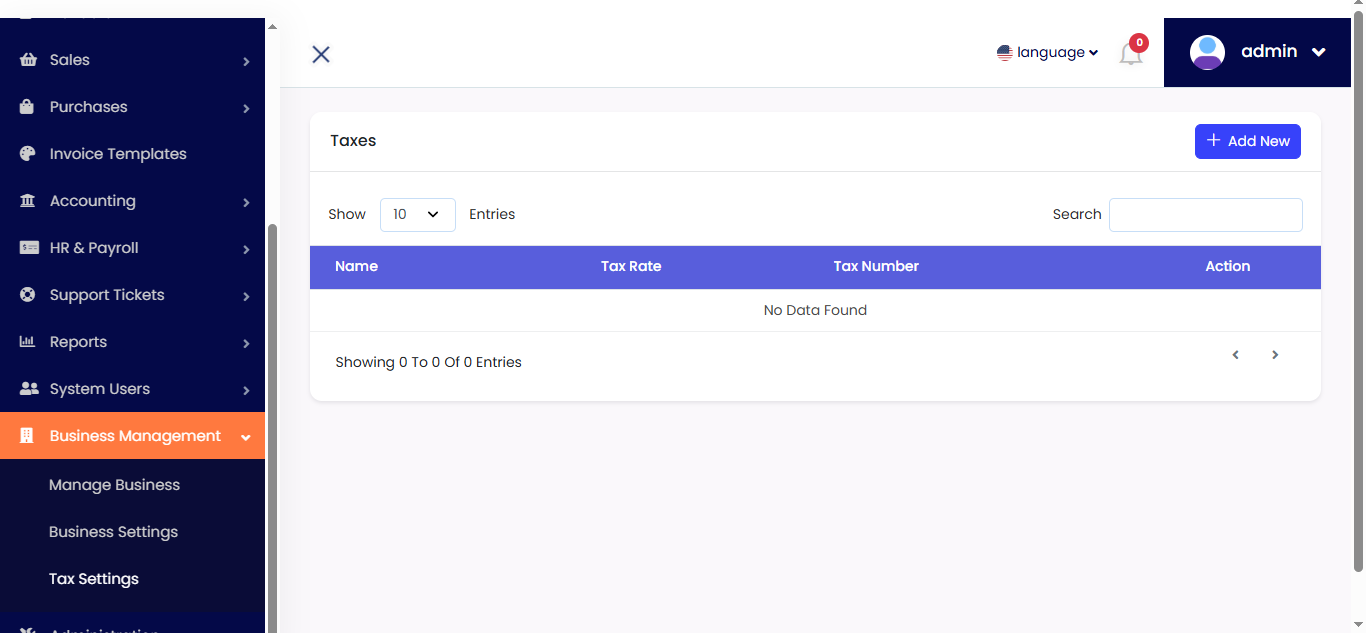Open Business Settings submenu item

pyautogui.click(x=114, y=532)
